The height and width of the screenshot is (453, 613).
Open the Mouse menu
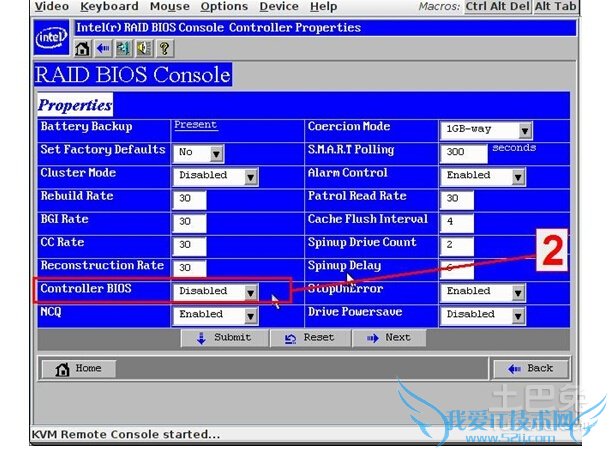pos(170,7)
